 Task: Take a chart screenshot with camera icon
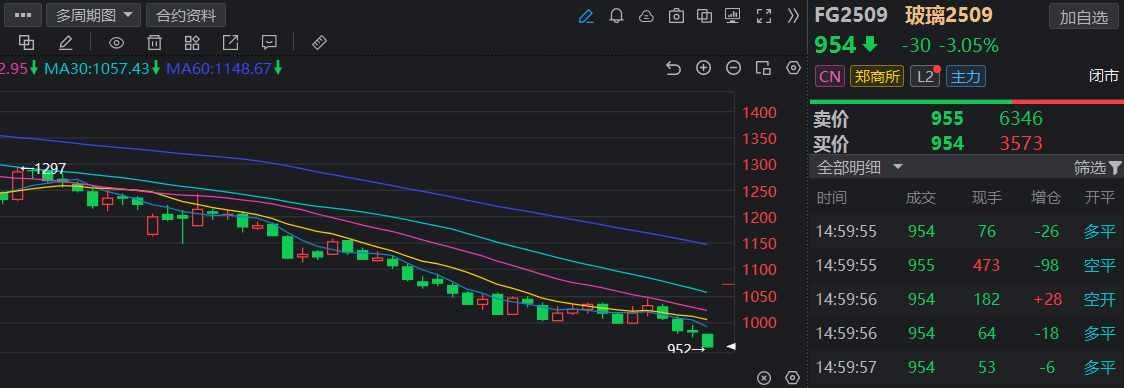coord(676,16)
